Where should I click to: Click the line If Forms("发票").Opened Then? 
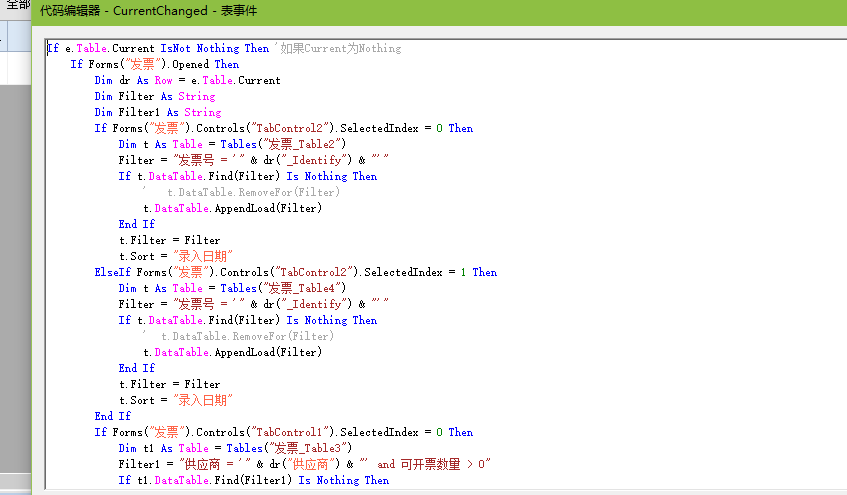(x=154, y=64)
